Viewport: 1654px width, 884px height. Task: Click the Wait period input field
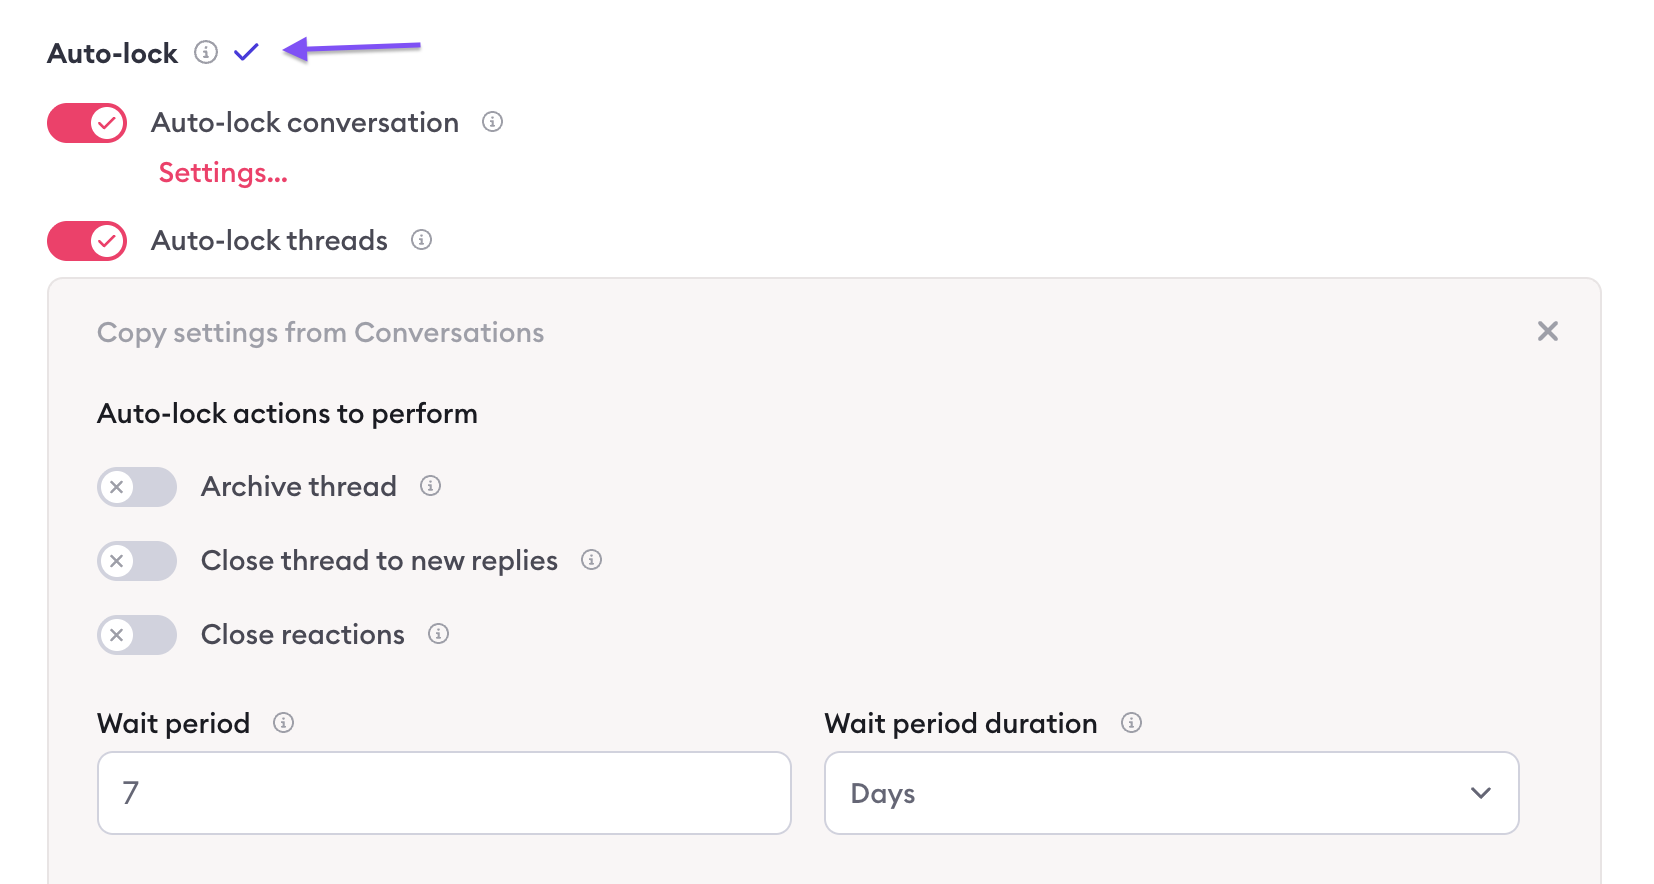tap(444, 793)
